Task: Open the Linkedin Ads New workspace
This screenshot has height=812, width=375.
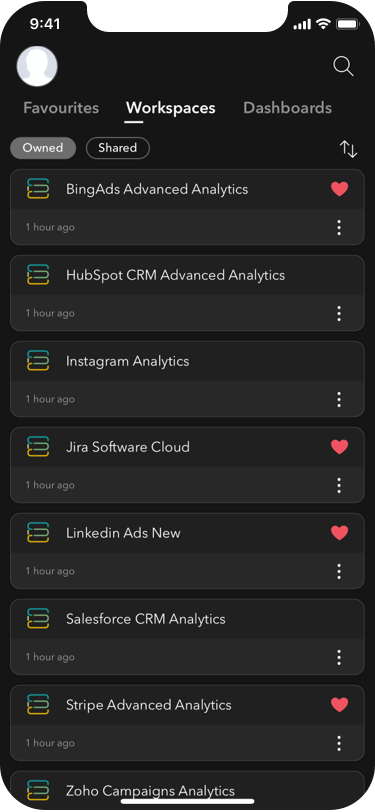Action: (x=188, y=551)
